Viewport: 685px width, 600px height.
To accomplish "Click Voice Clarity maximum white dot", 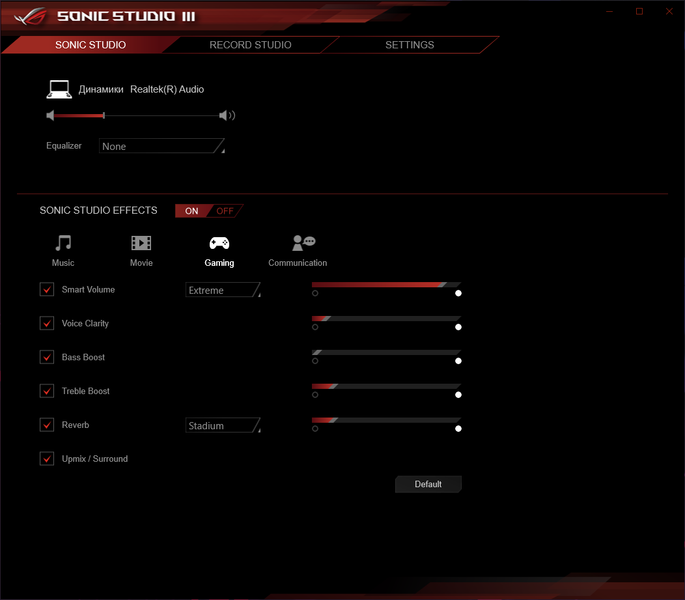I will click(458, 327).
